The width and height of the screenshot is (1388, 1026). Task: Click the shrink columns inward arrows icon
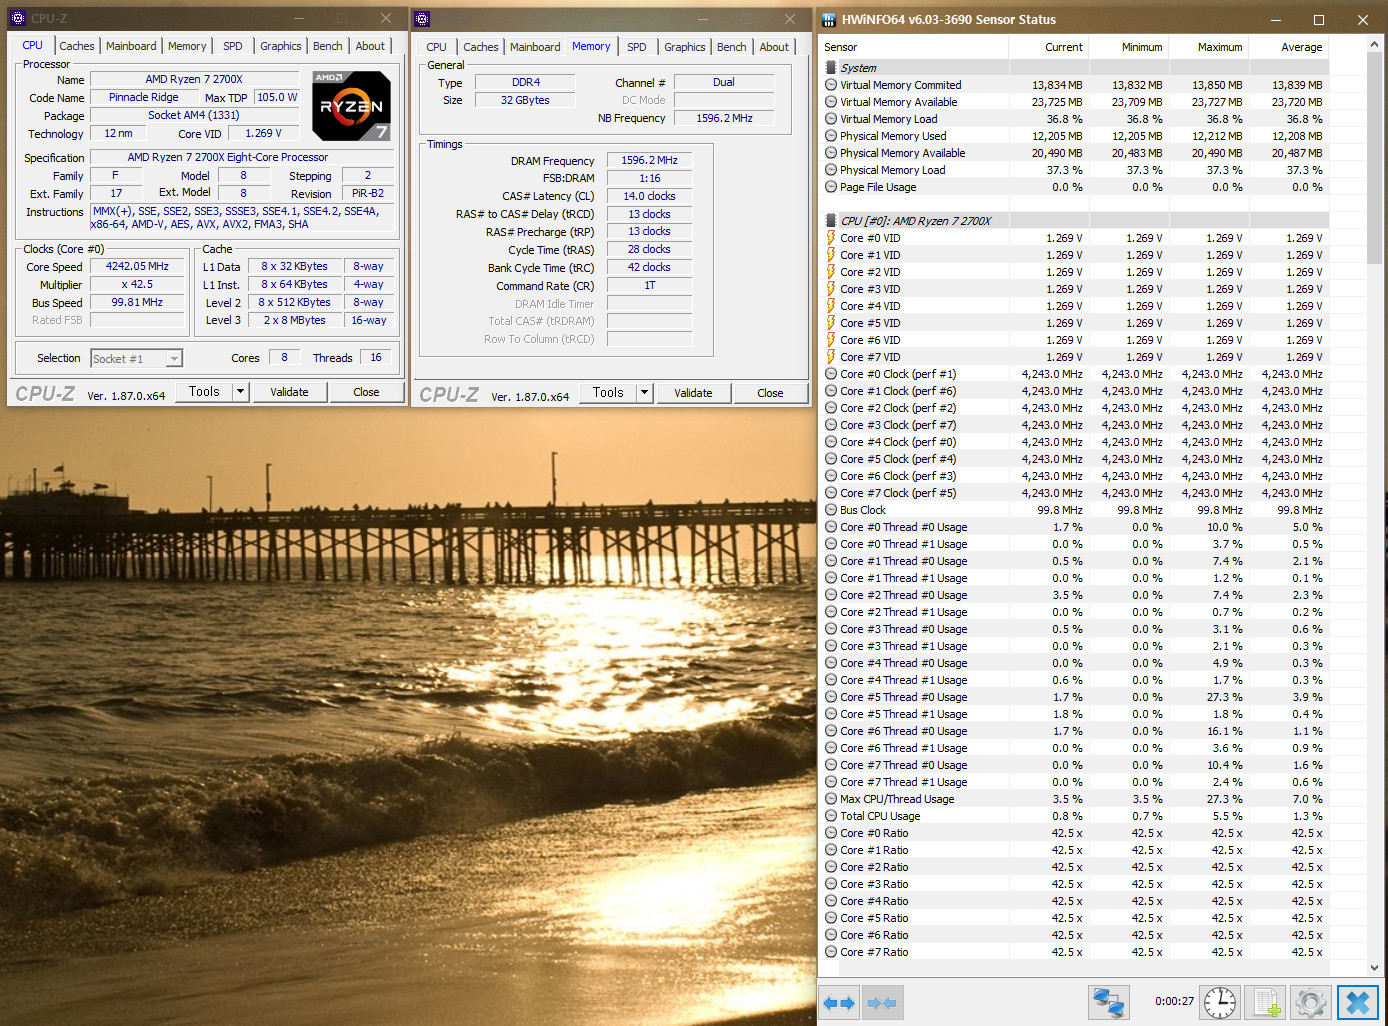[x=882, y=1002]
